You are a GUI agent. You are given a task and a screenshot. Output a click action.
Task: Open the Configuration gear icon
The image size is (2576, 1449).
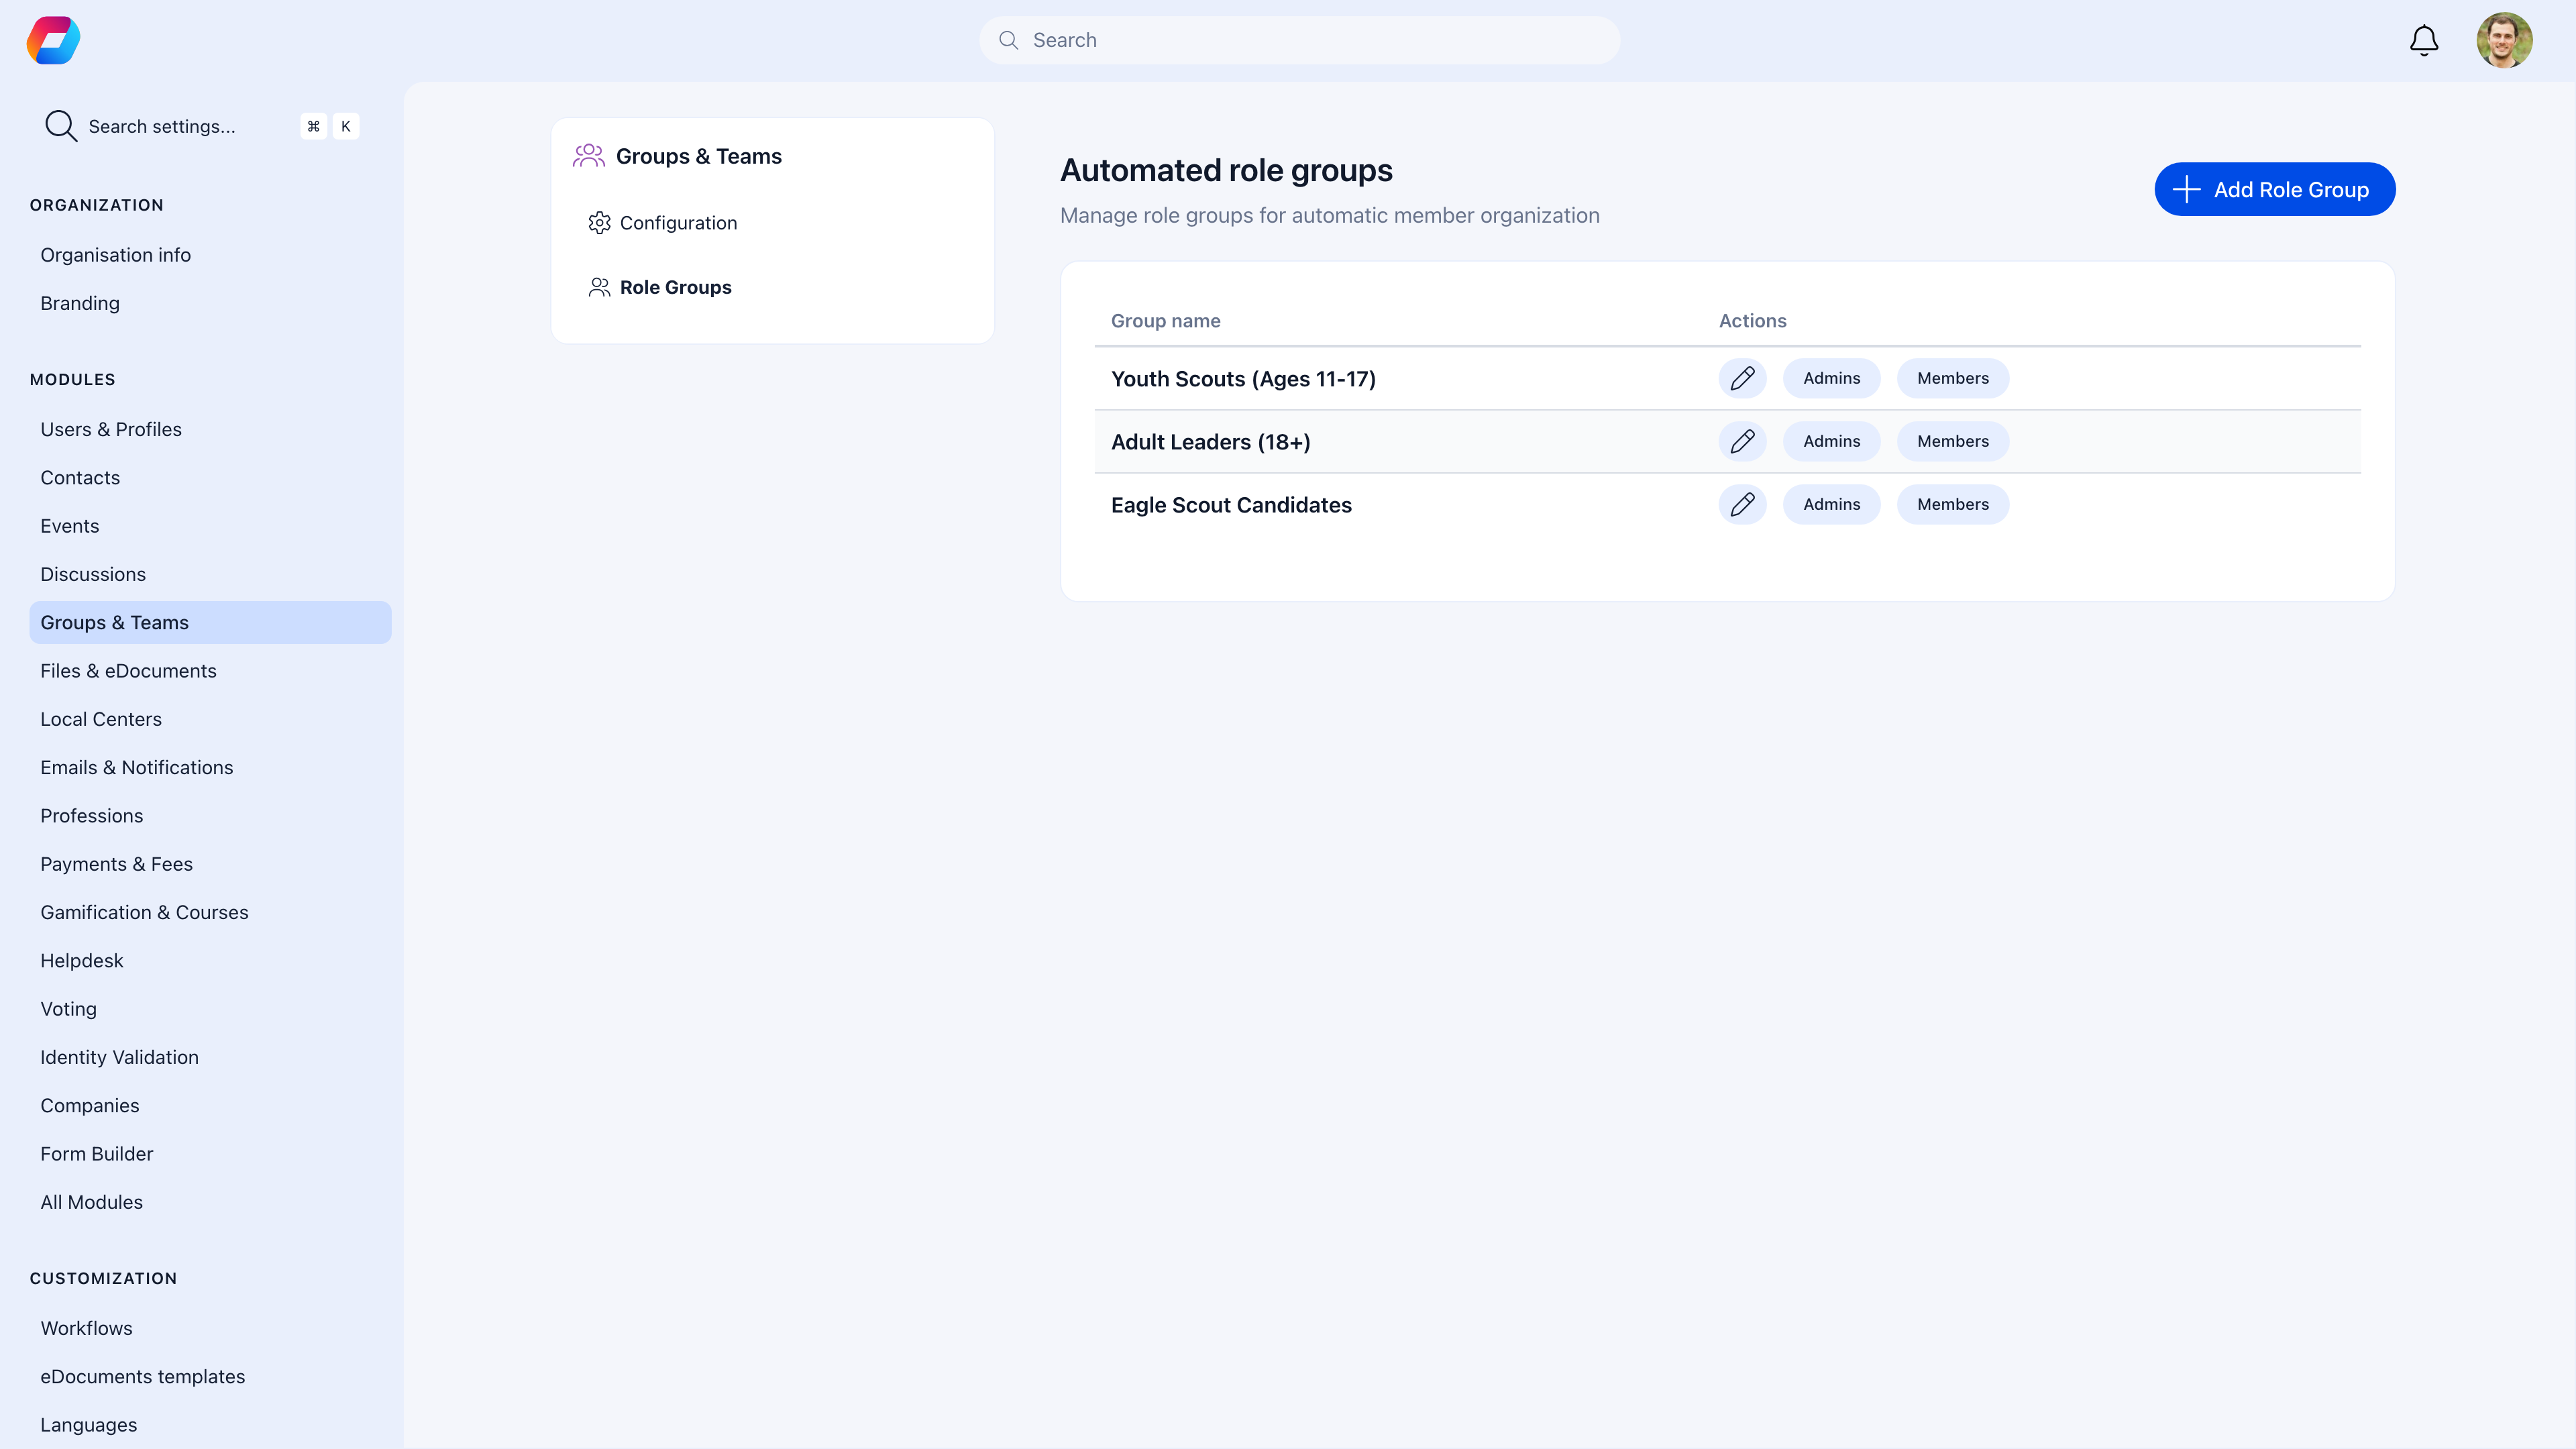pyautogui.click(x=600, y=222)
